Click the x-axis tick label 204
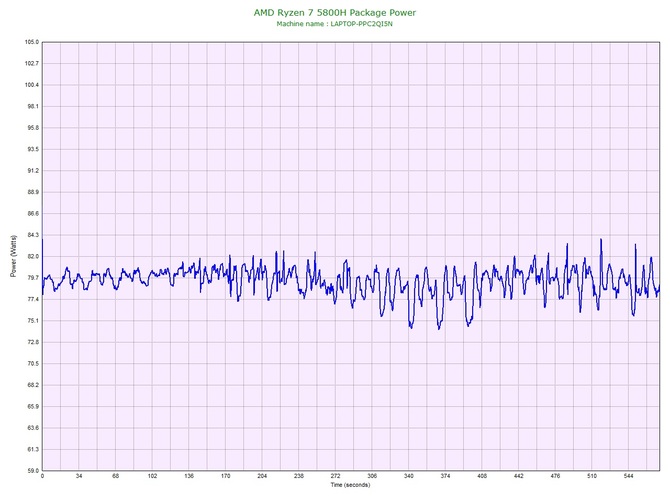This screenshot has width=670, height=502. point(262,476)
